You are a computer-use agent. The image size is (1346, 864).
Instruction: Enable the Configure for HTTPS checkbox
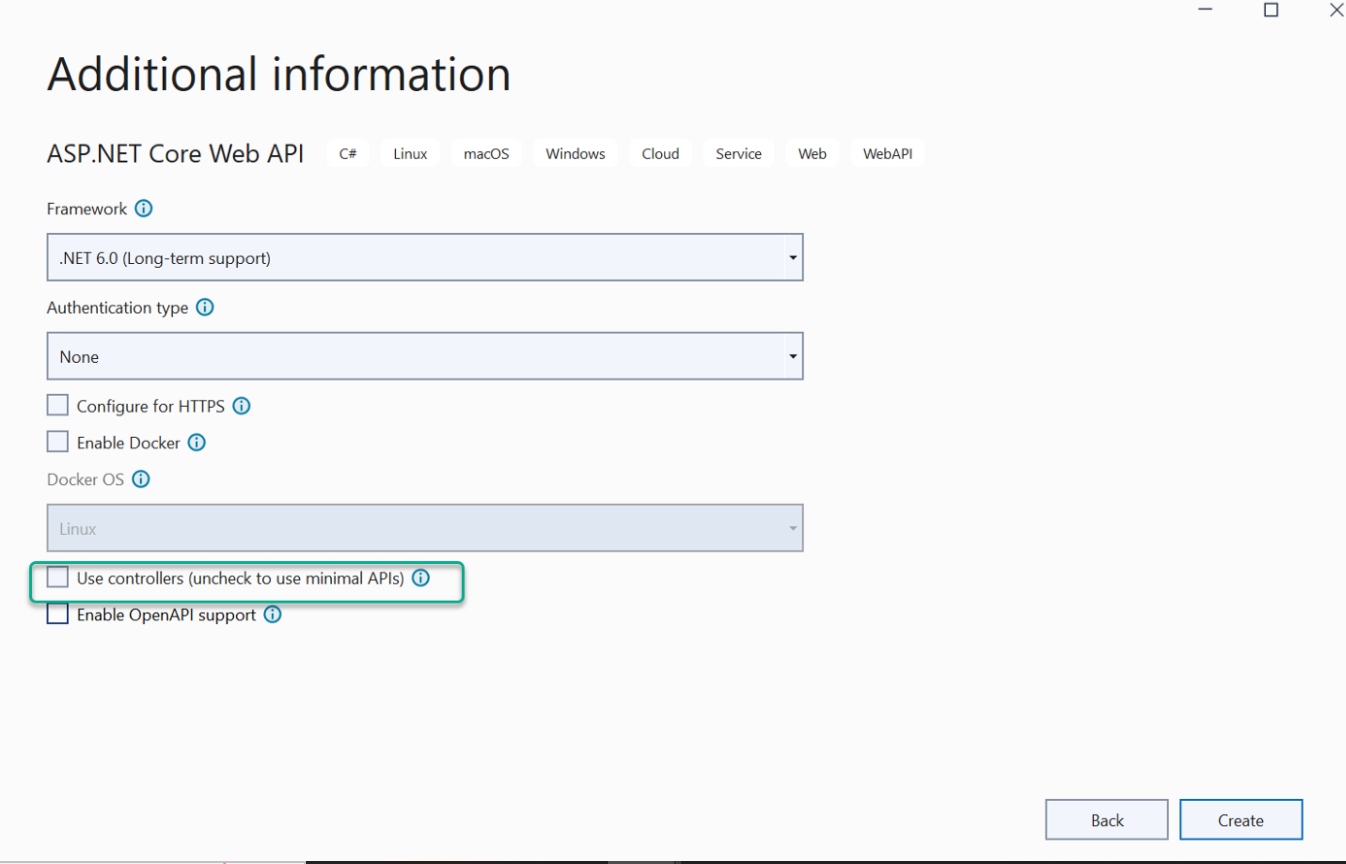pos(58,406)
